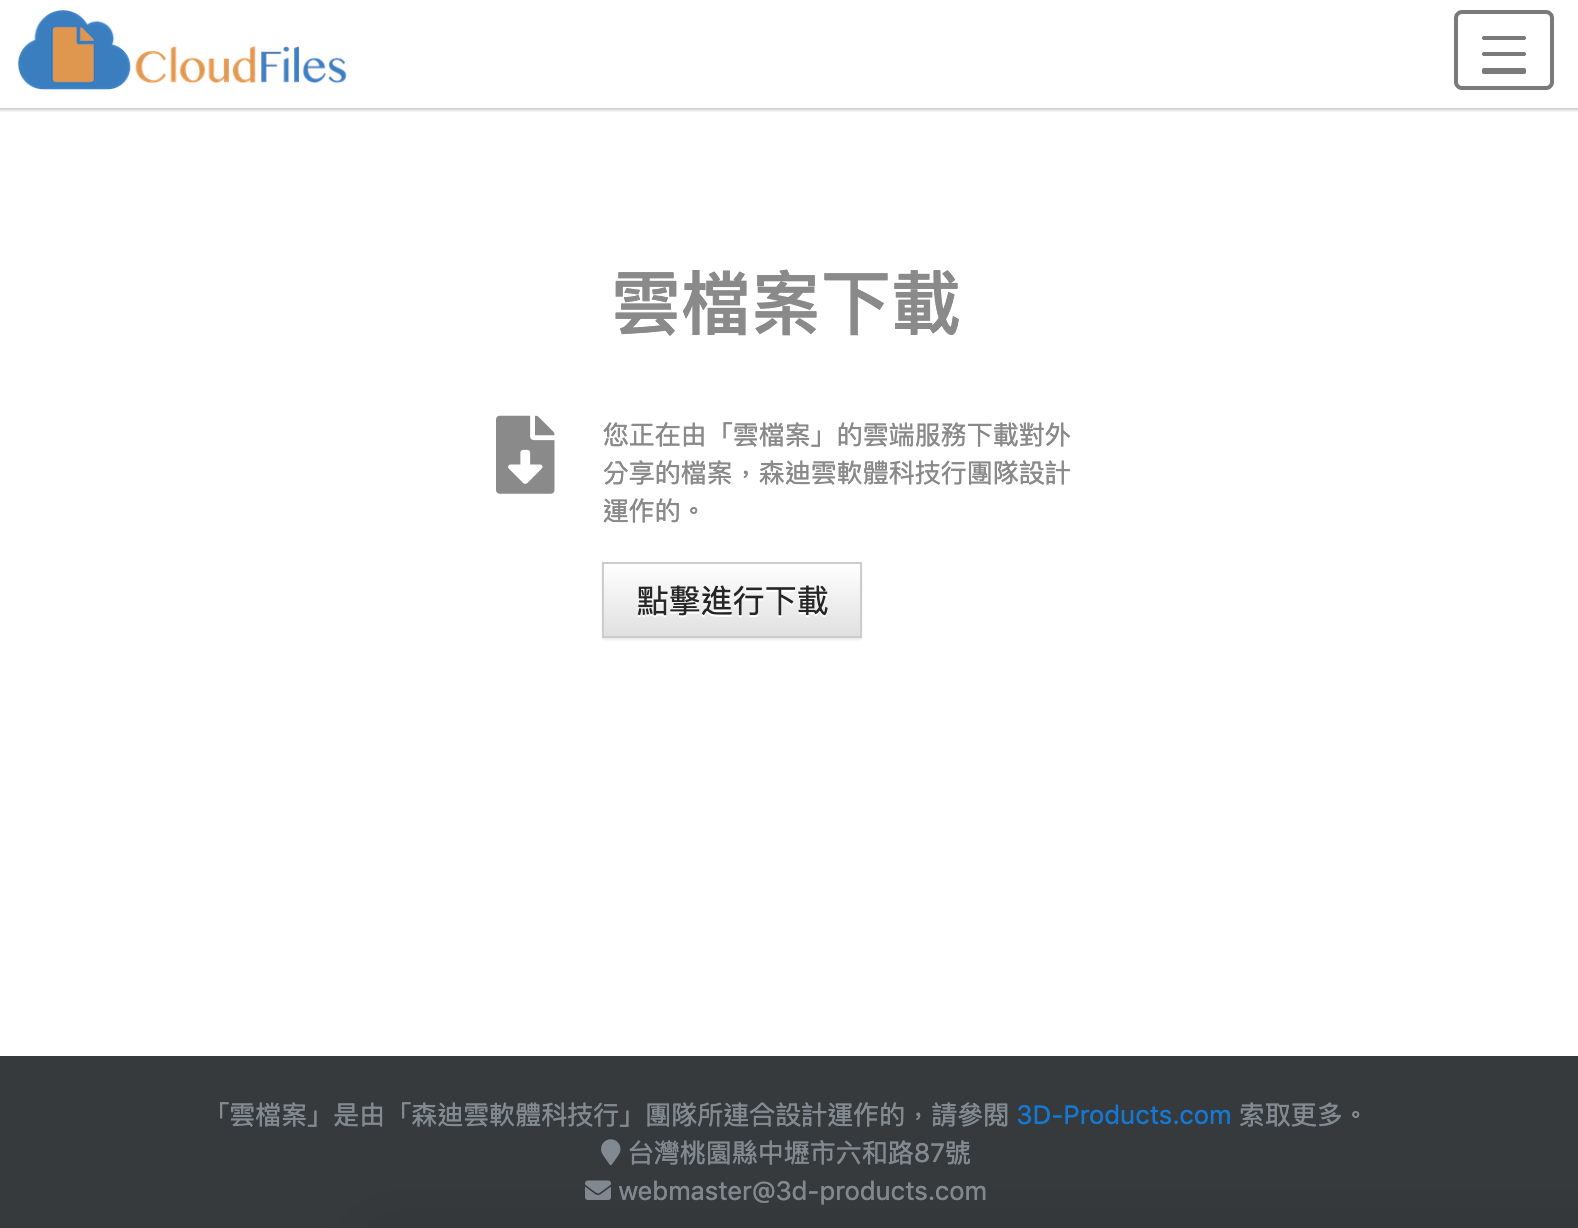The height and width of the screenshot is (1228, 1578).
Task: Click the orange document inside the cloud logo
Action: (x=74, y=54)
